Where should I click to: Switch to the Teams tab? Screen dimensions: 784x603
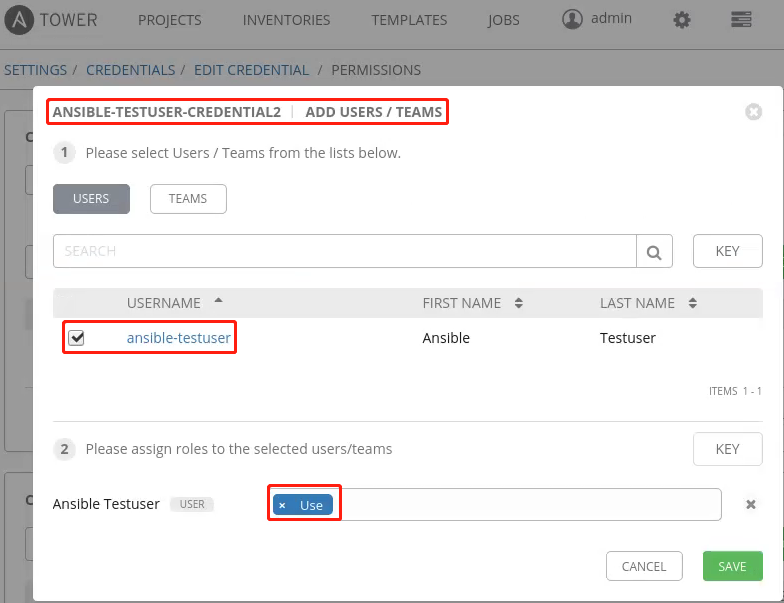(188, 199)
